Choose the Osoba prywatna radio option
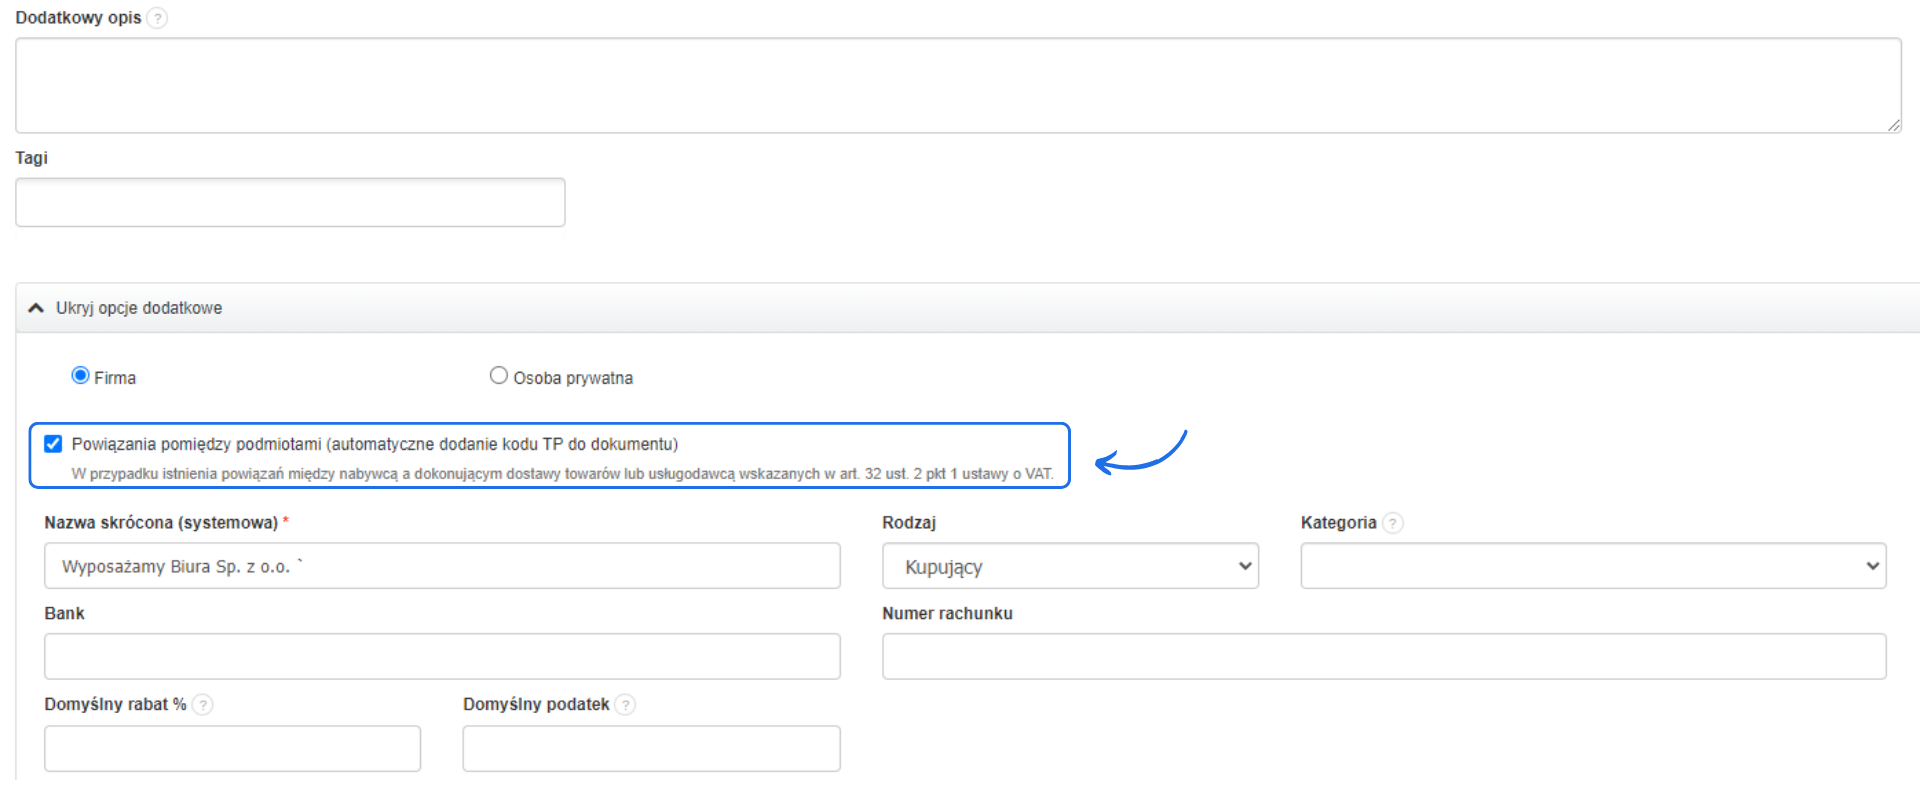Screen dimensions: 1920x785 pyautogui.click(x=498, y=376)
